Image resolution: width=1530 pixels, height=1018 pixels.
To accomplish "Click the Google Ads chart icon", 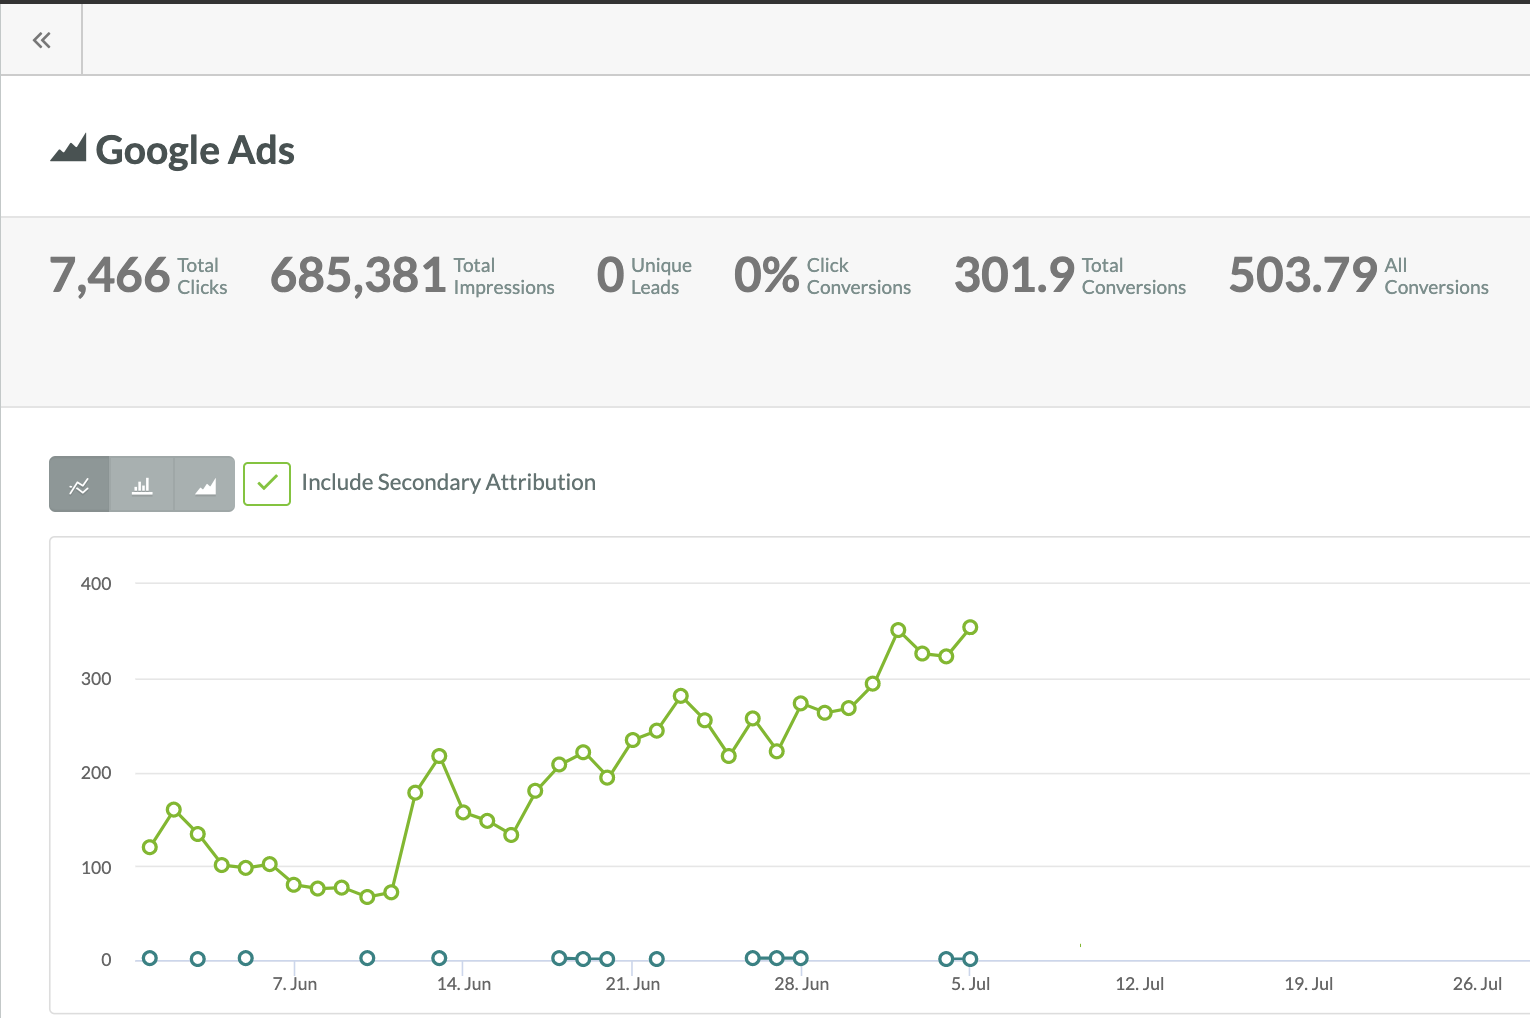I will (68, 149).
